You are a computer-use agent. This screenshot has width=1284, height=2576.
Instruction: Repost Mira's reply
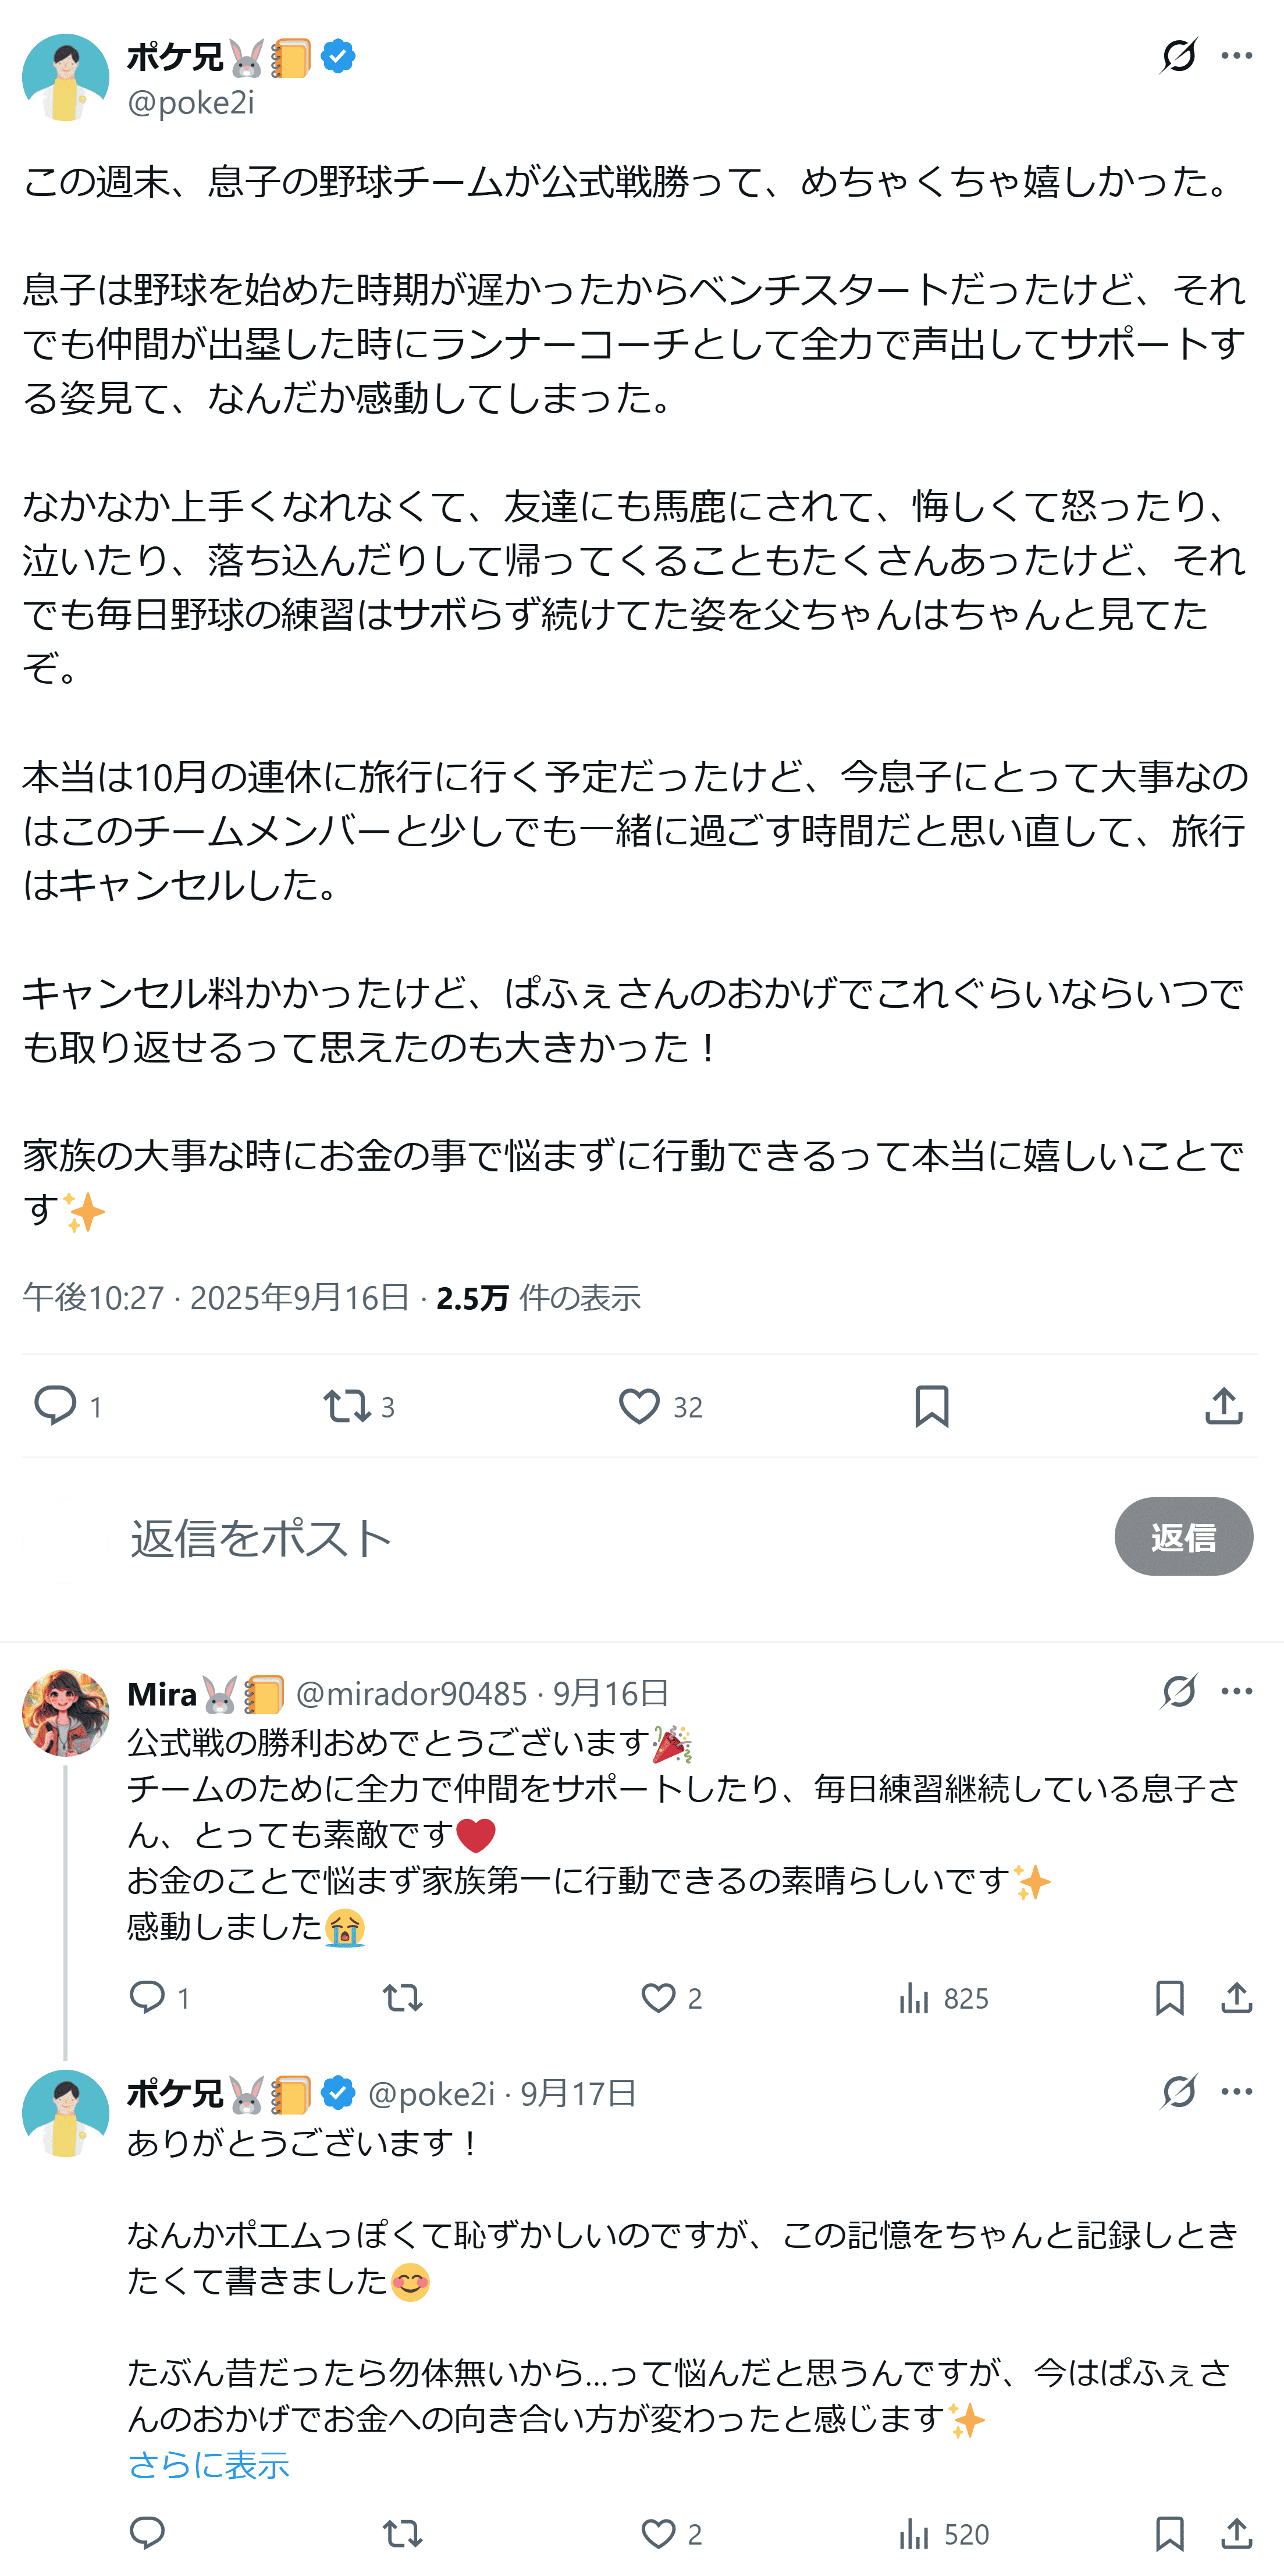pos(402,1998)
